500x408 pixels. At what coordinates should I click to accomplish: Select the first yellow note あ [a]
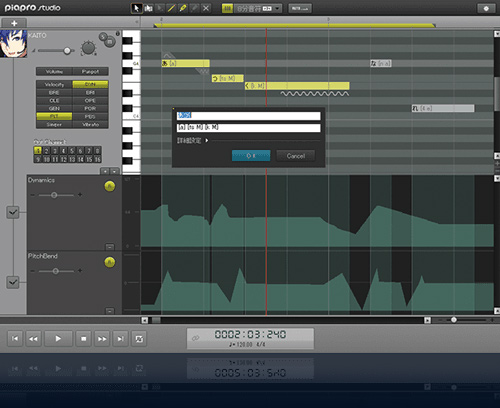(x=185, y=63)
